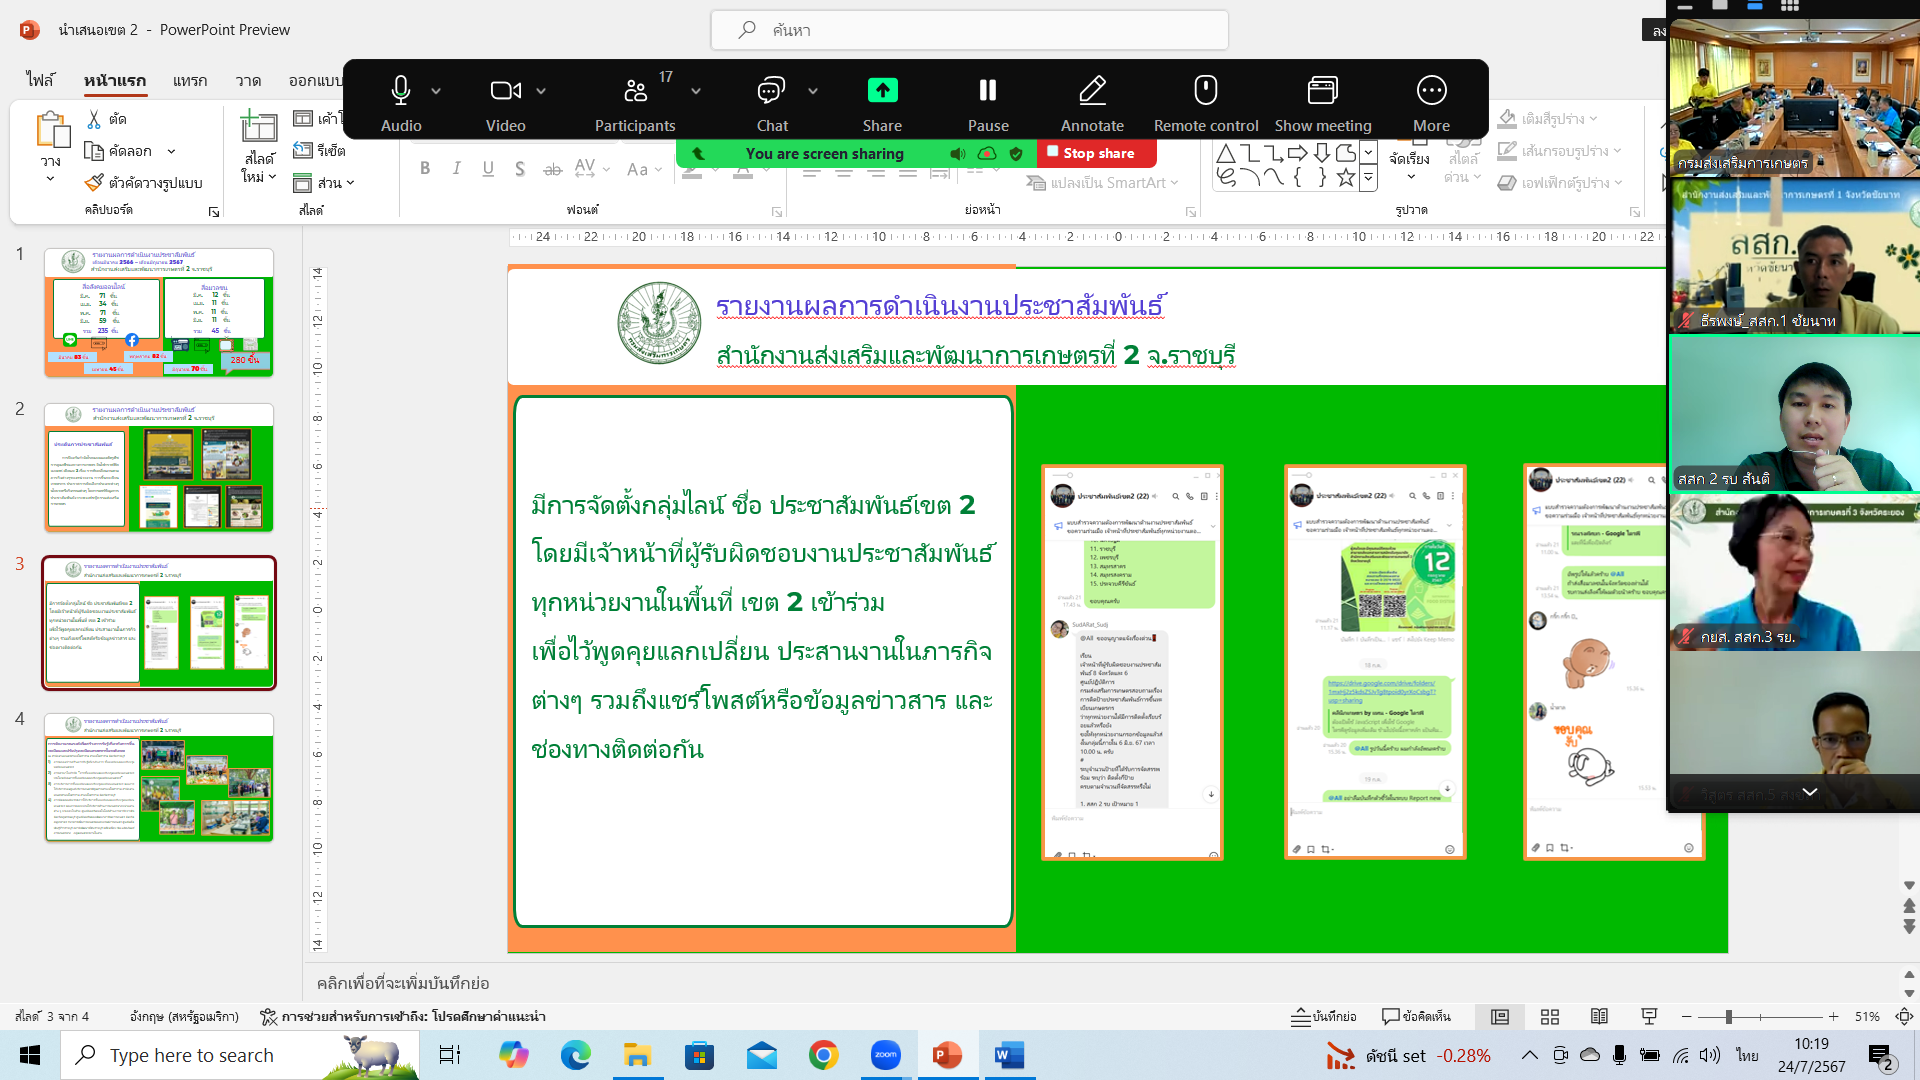Click the Bold formatting button

tap(425, 168)
